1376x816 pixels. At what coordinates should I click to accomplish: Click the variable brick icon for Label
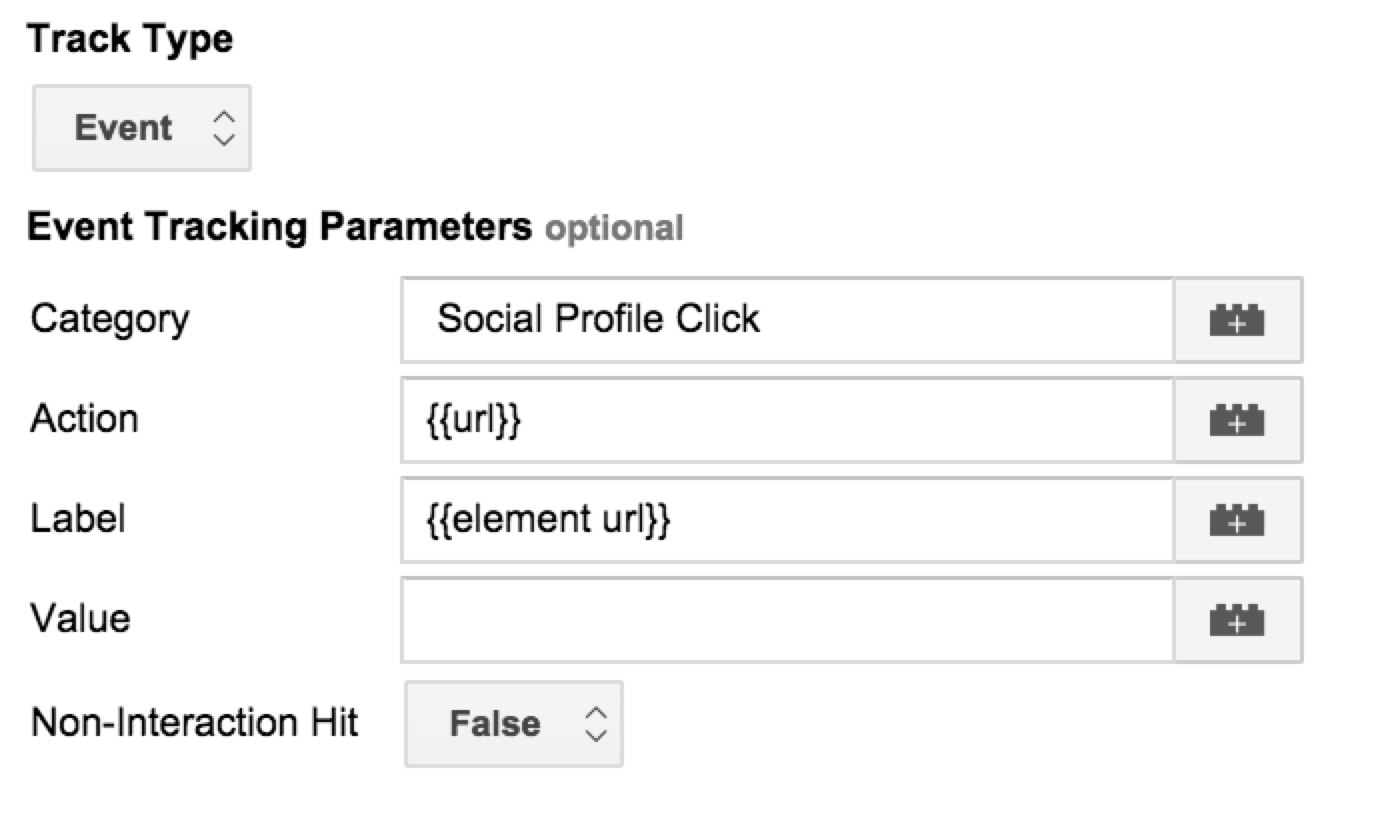click(1237, 520)
